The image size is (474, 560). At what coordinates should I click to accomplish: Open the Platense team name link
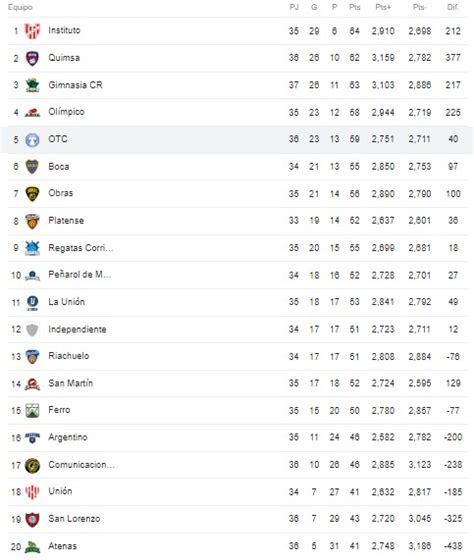pyautogui.click(x=66, y=220)
